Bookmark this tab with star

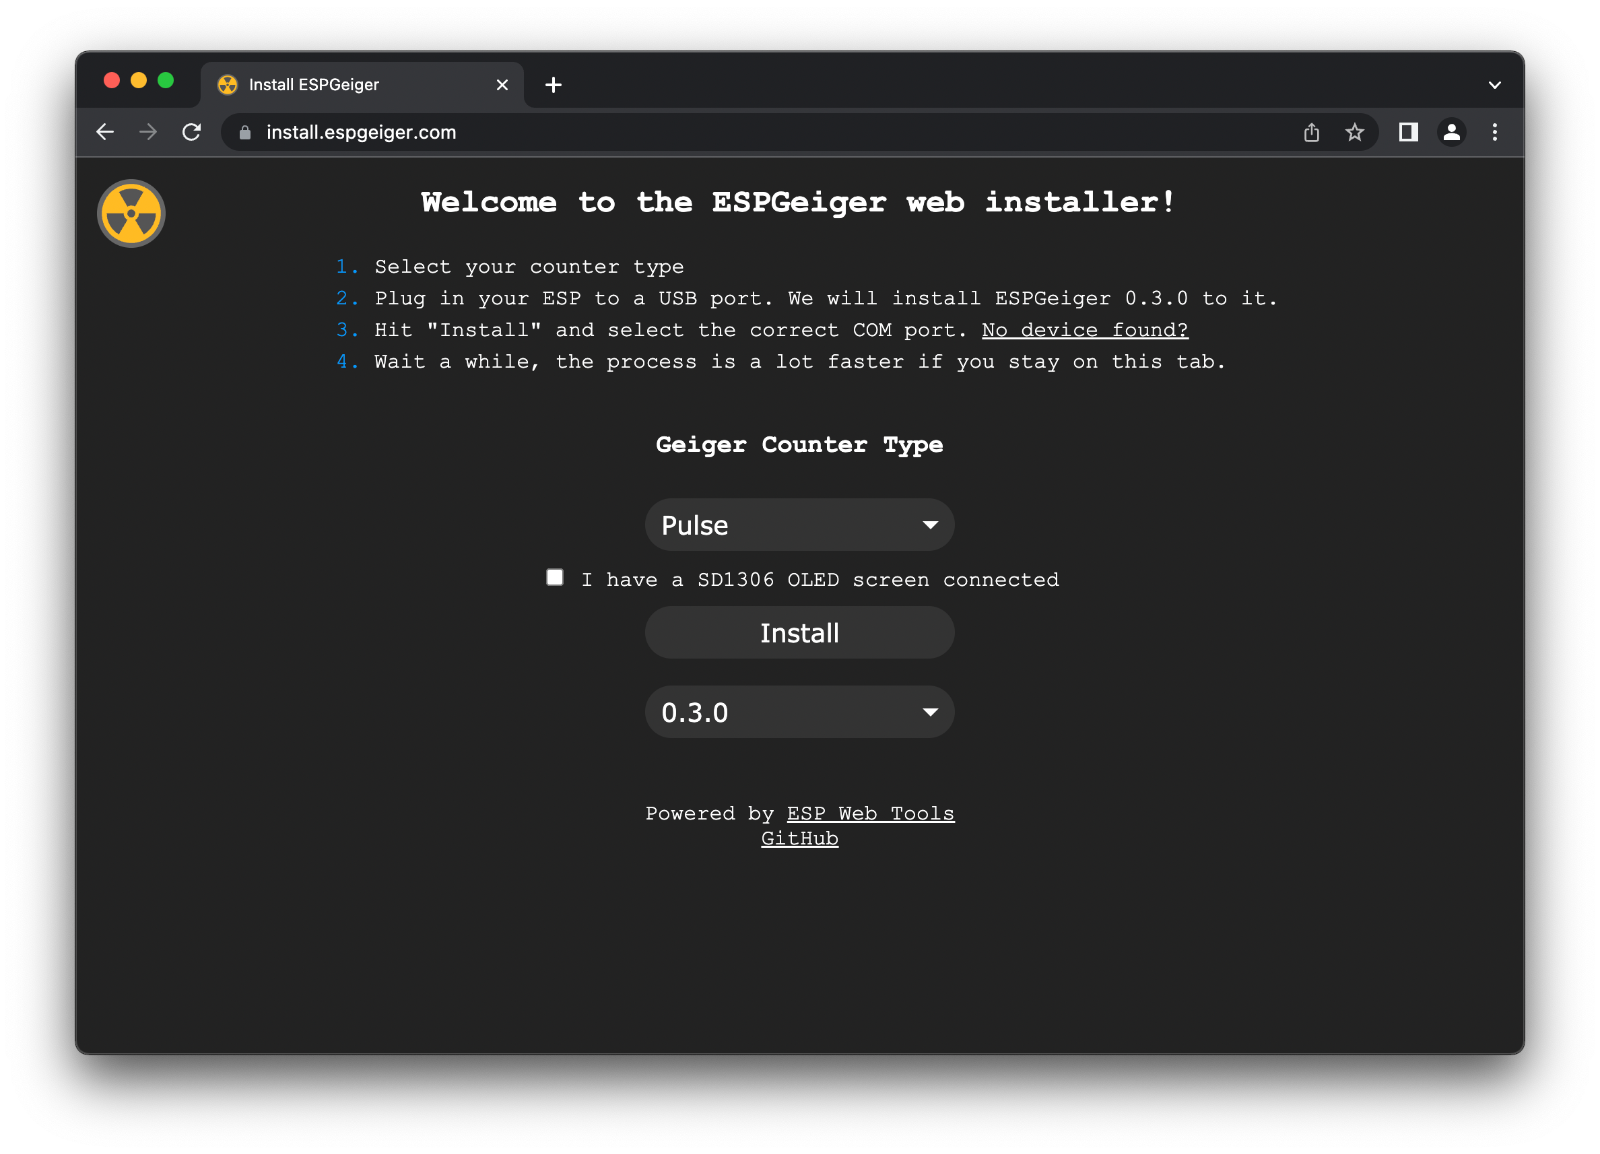1355,132
